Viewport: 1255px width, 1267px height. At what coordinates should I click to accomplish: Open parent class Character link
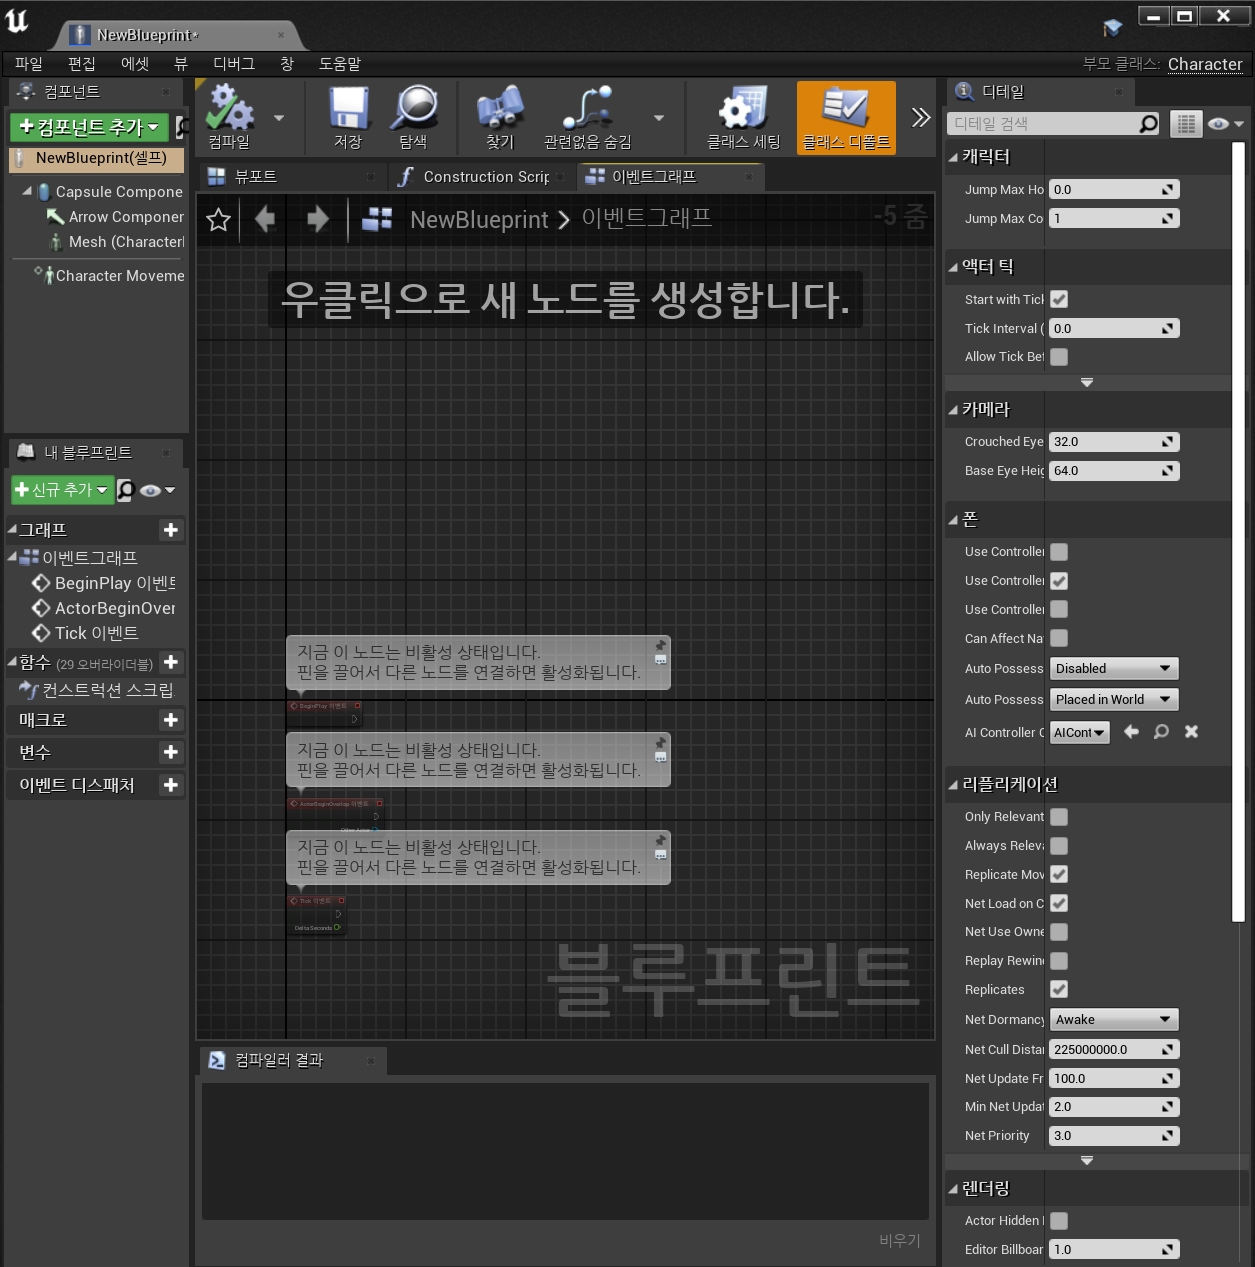(1205, 64)
